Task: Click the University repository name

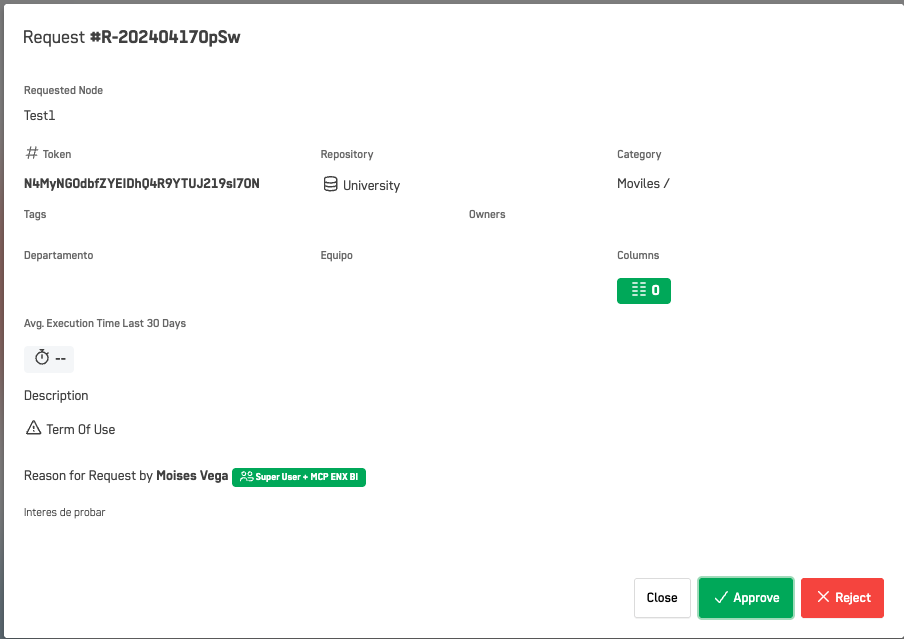Action: [x=371, y=185]
